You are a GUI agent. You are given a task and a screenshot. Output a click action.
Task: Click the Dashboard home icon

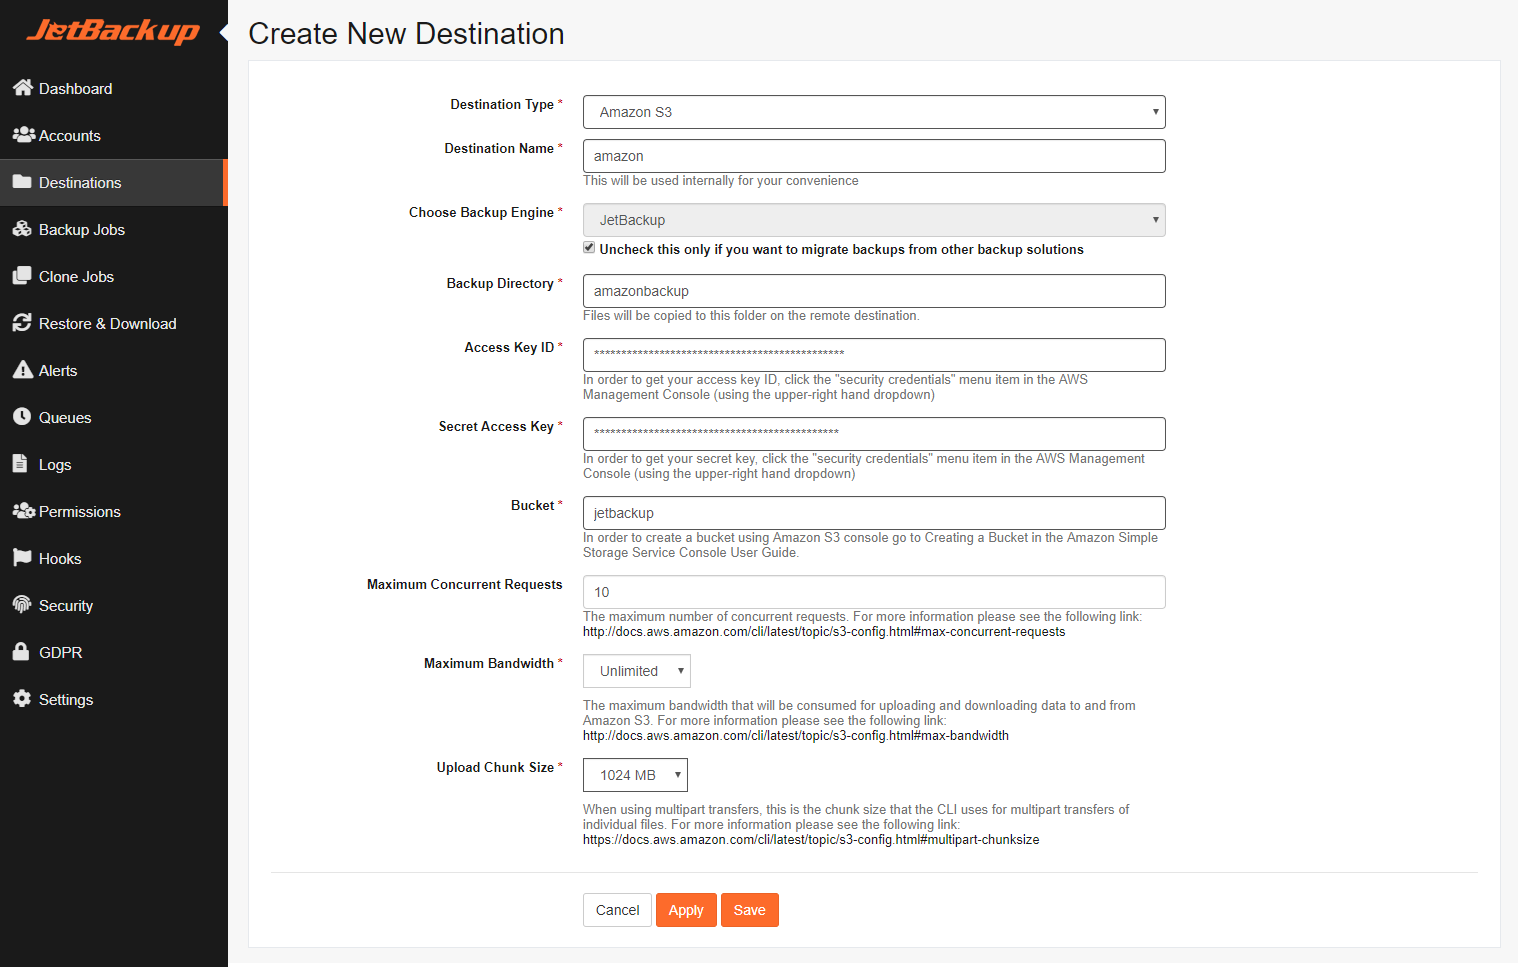pos(23,88)
